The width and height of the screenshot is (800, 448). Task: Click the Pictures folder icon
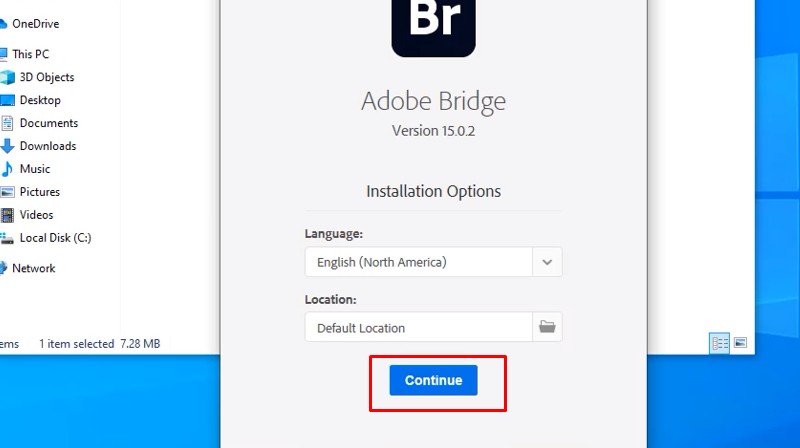pos(8,192)
